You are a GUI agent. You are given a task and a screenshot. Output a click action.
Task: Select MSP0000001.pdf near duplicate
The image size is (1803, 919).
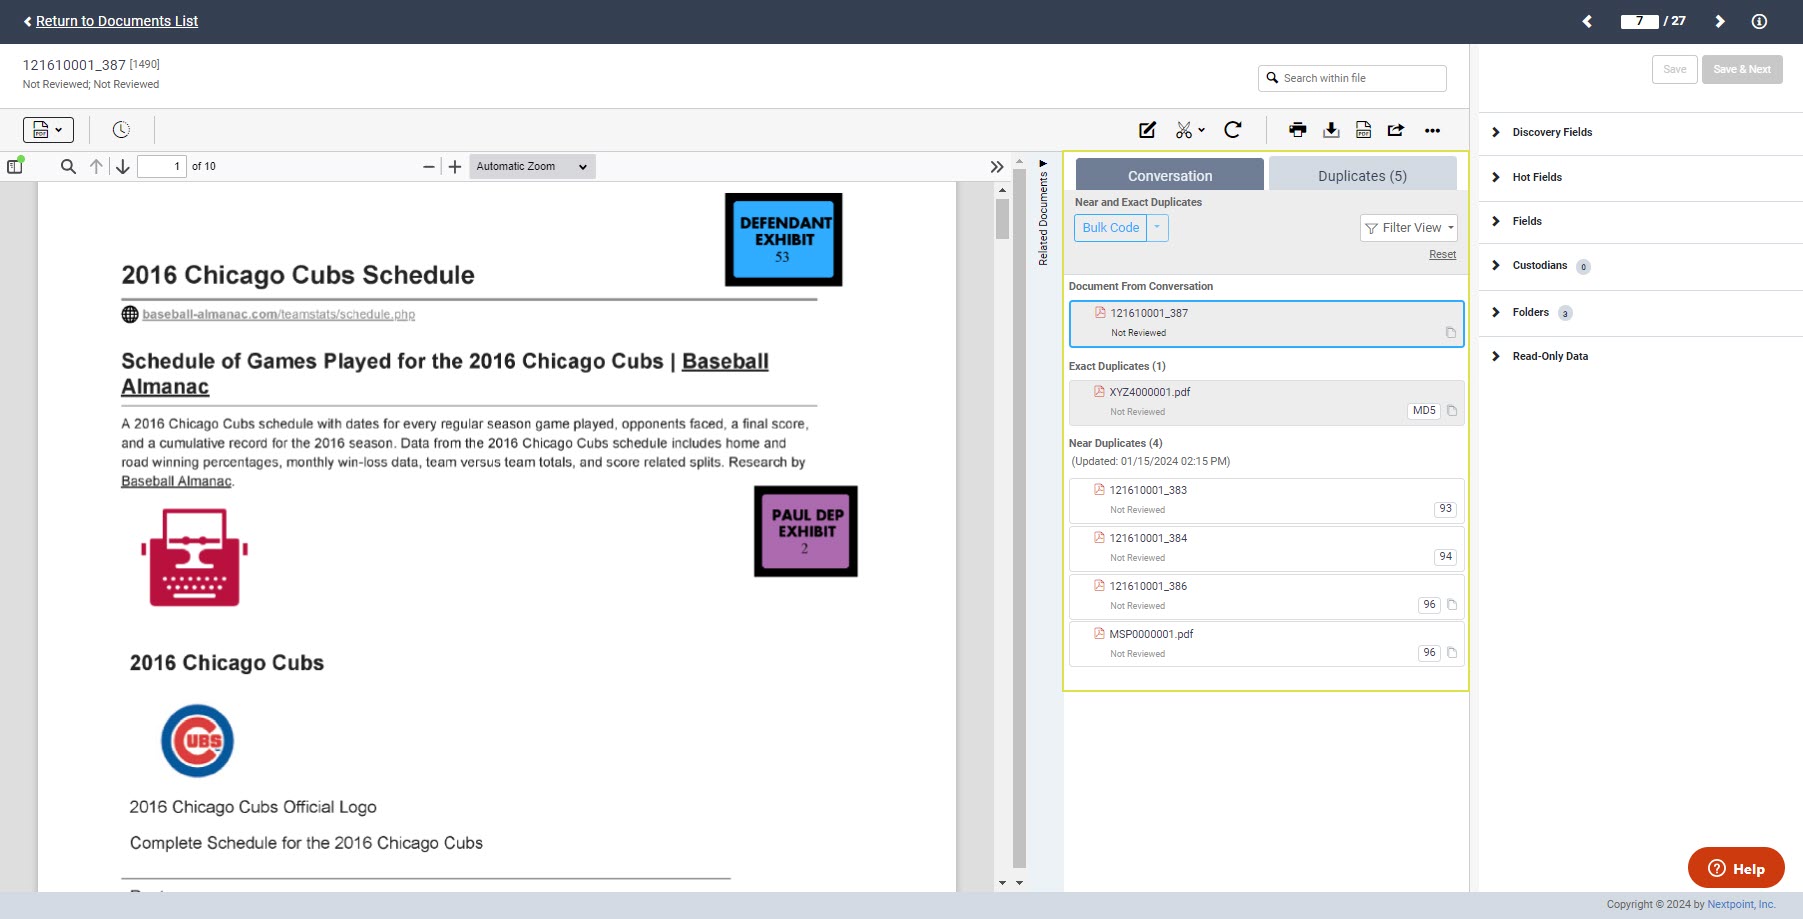point(1266,644)
